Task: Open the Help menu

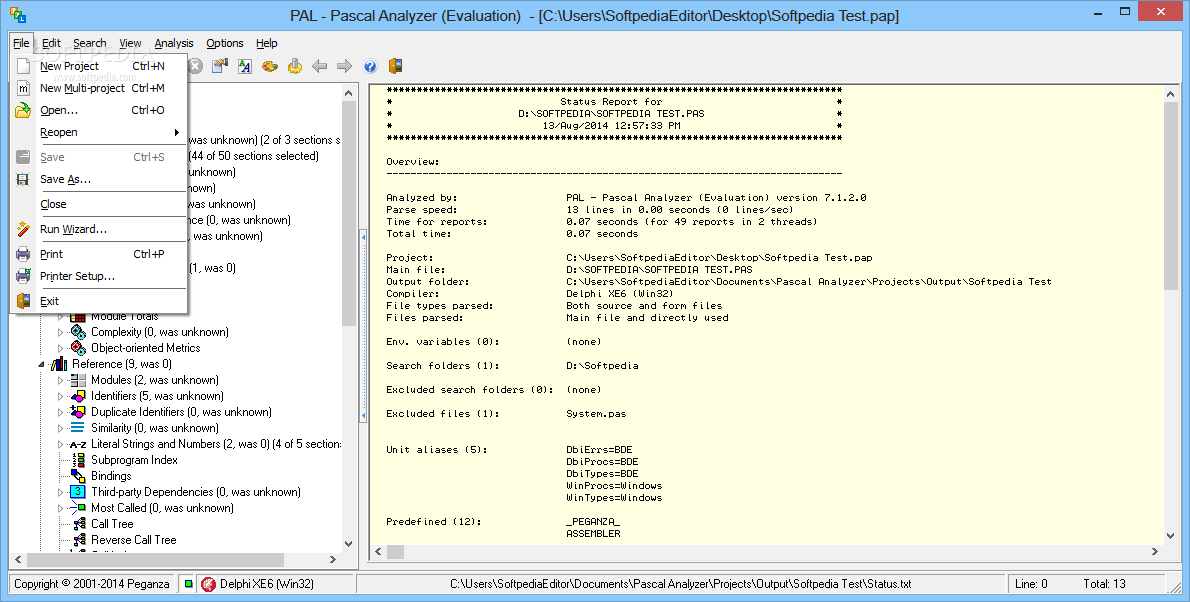Action: point(266,43)
